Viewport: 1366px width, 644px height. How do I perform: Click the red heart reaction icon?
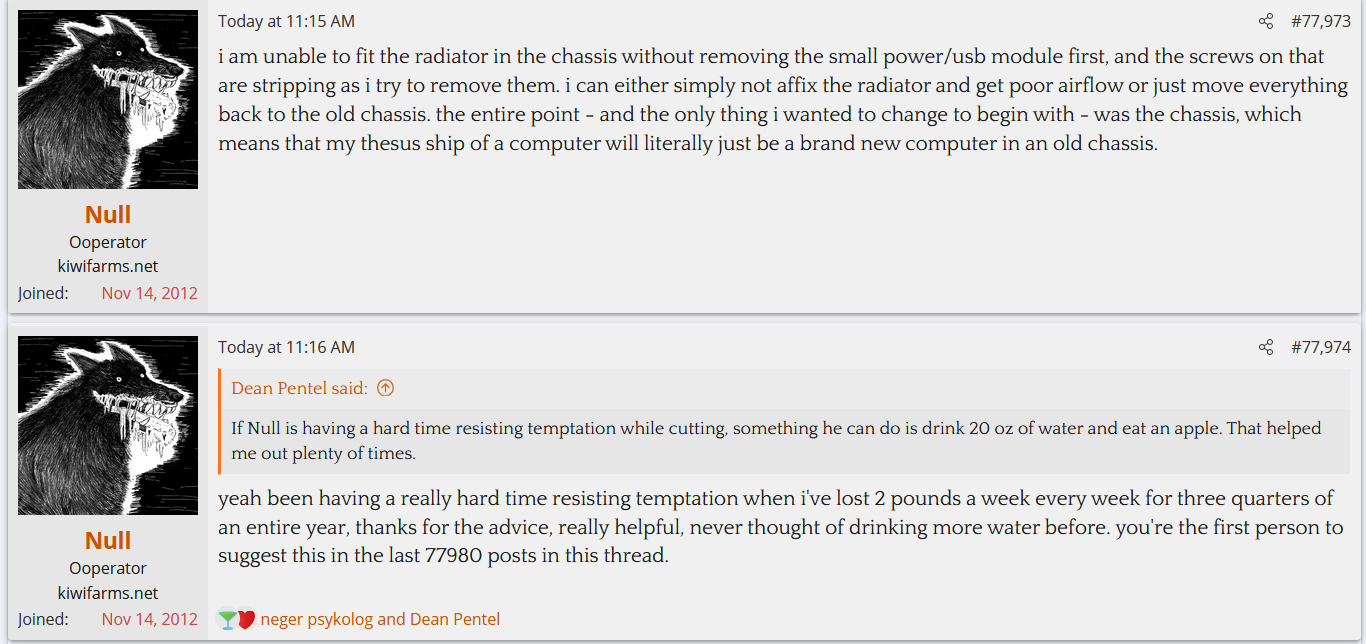click(x=246, y=620)
